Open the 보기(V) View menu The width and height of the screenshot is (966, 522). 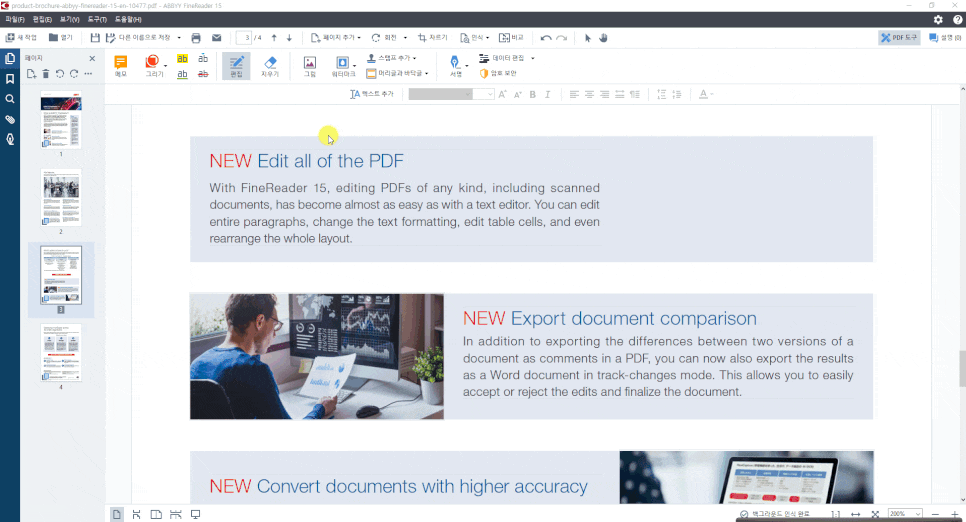point(70,20)
